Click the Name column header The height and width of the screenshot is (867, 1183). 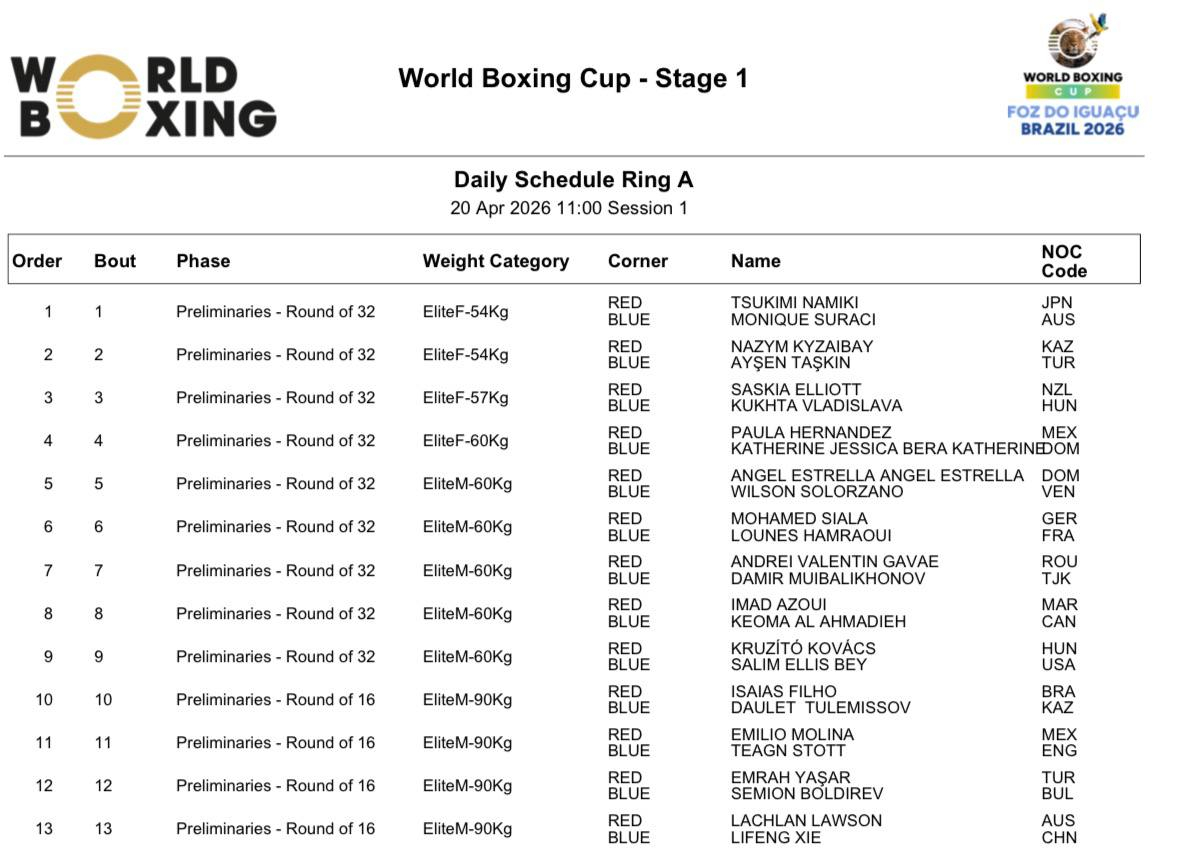755,261
